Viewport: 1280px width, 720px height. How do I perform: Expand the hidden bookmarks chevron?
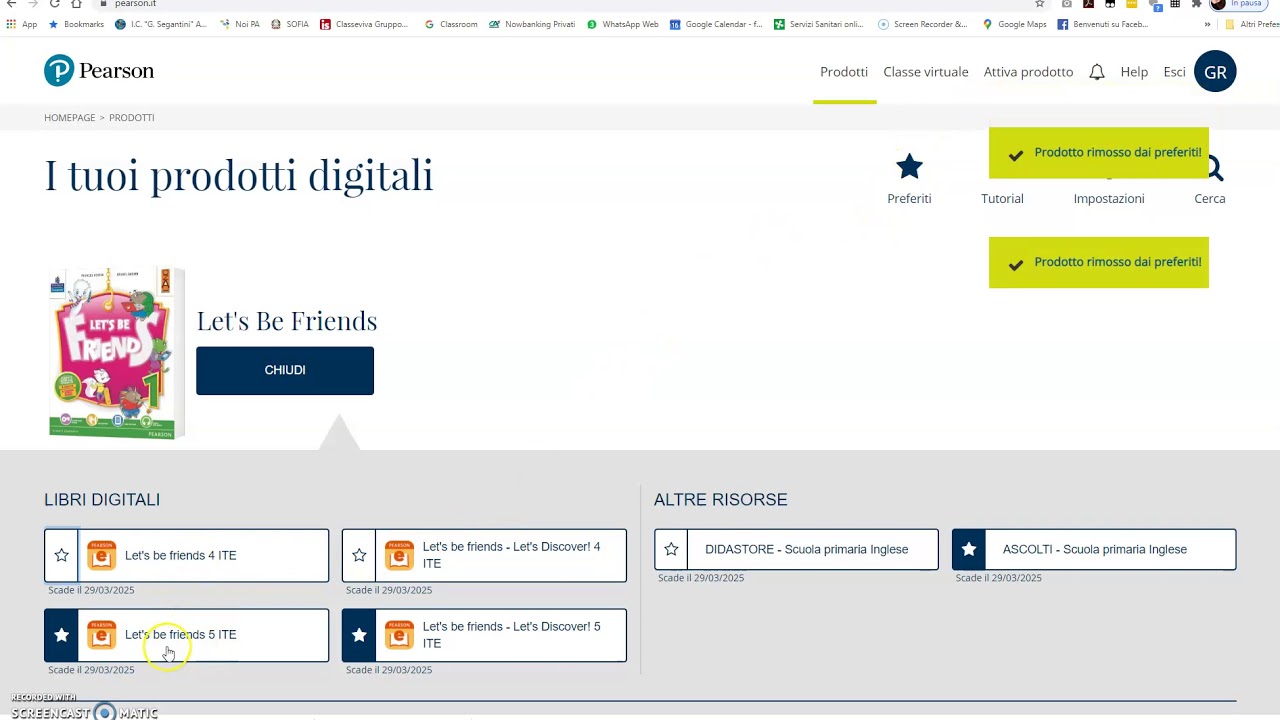(1207, 24)
